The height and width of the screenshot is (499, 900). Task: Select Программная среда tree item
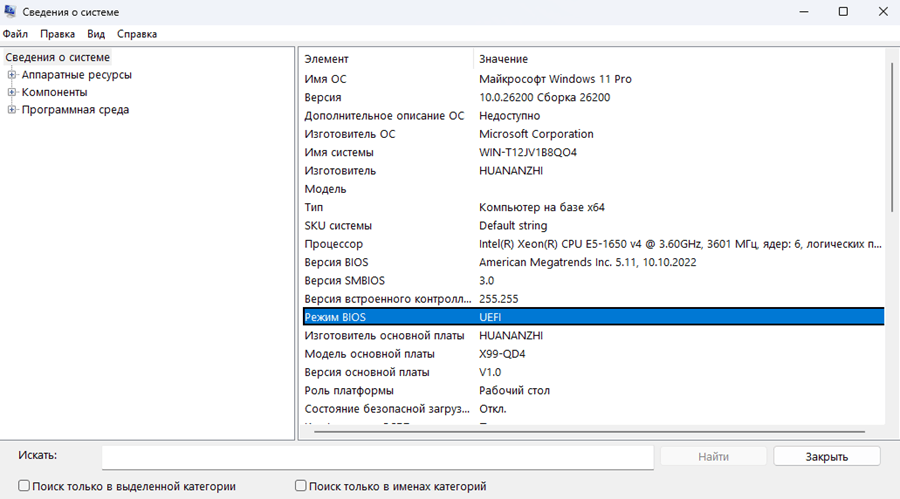point(75,110)
